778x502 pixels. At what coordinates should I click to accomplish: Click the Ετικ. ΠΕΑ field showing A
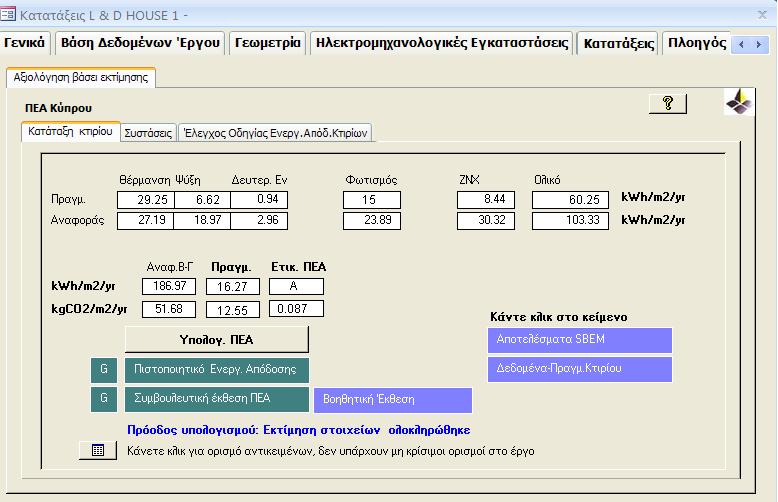(x=296, y=286)
